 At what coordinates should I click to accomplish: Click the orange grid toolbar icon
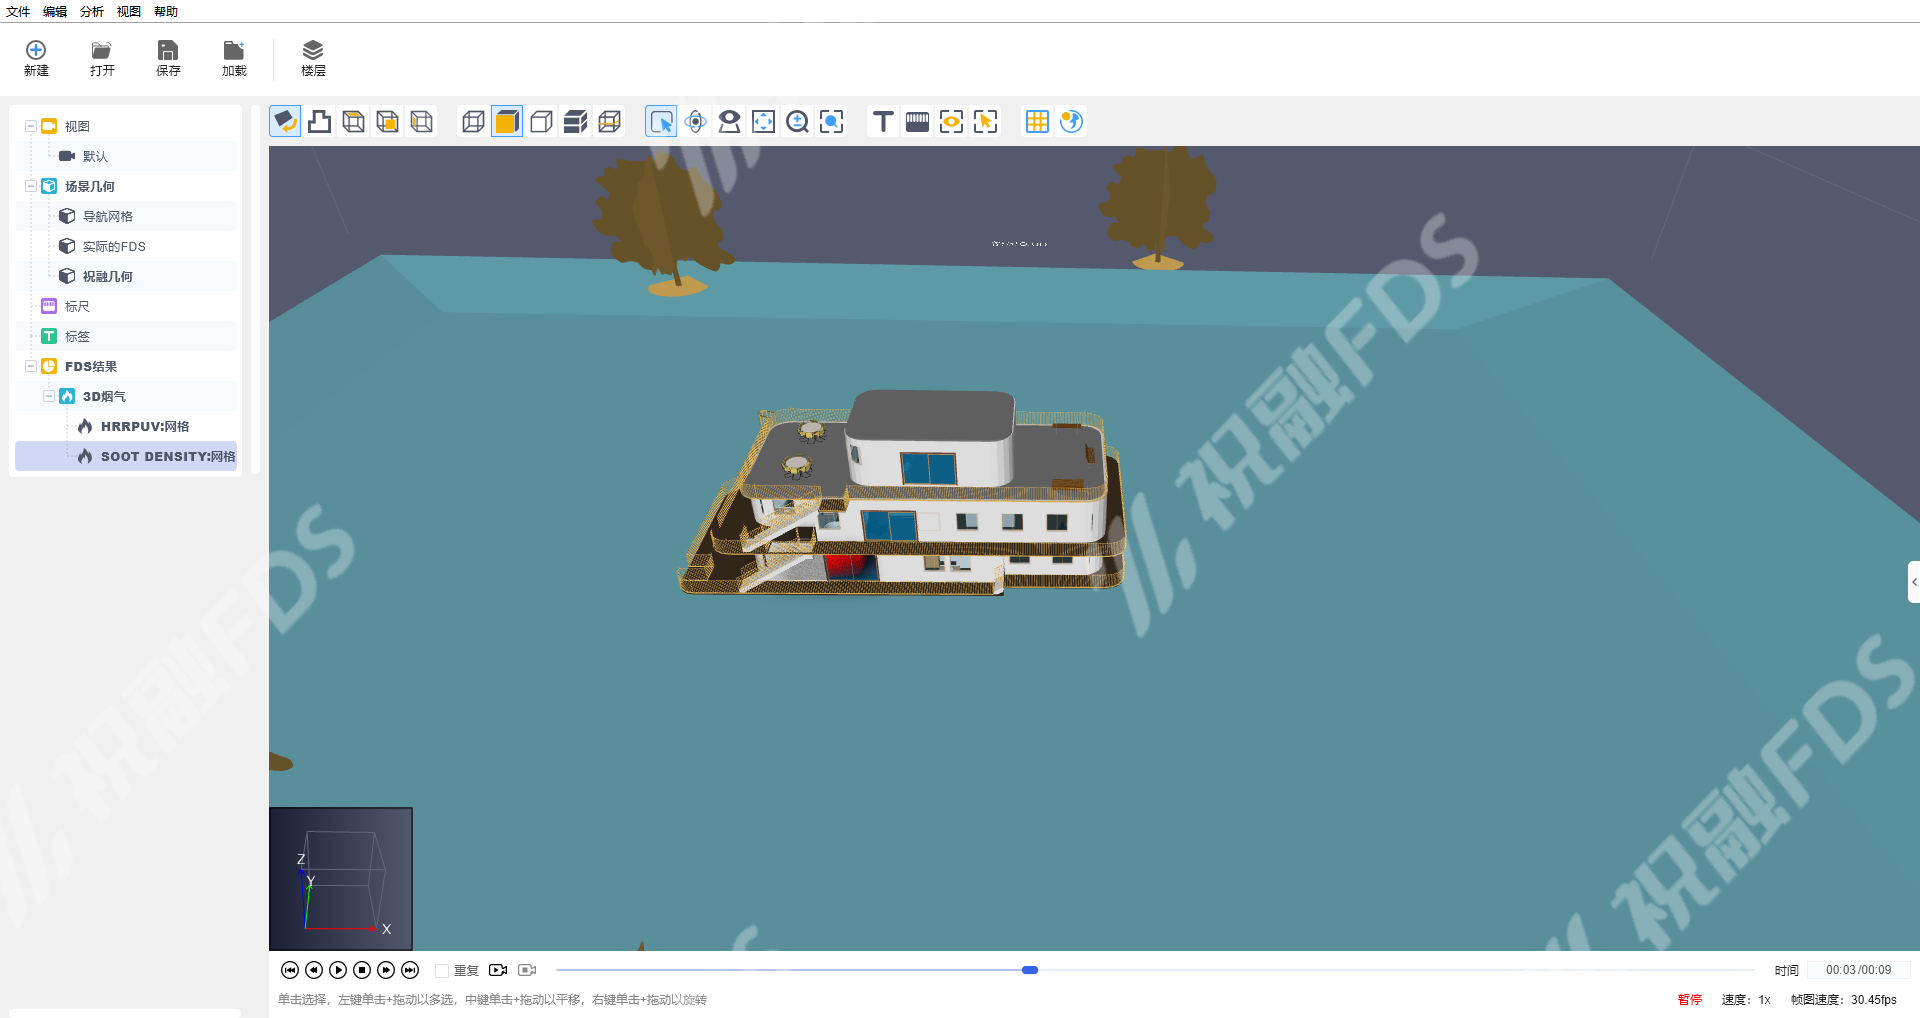coord(1037,122)
